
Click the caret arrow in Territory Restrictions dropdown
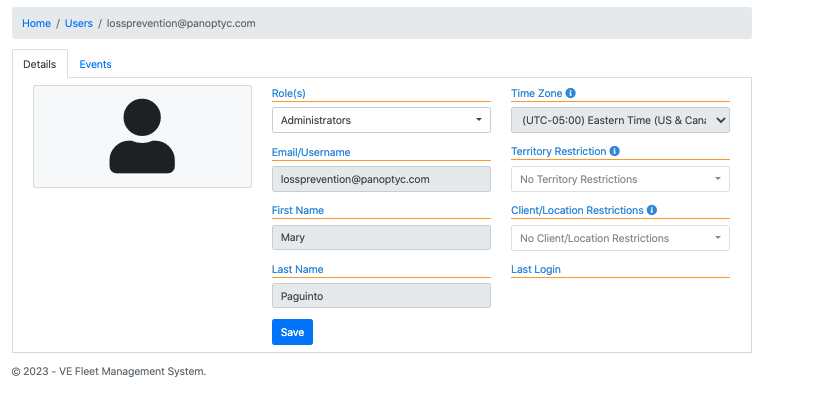718,179
